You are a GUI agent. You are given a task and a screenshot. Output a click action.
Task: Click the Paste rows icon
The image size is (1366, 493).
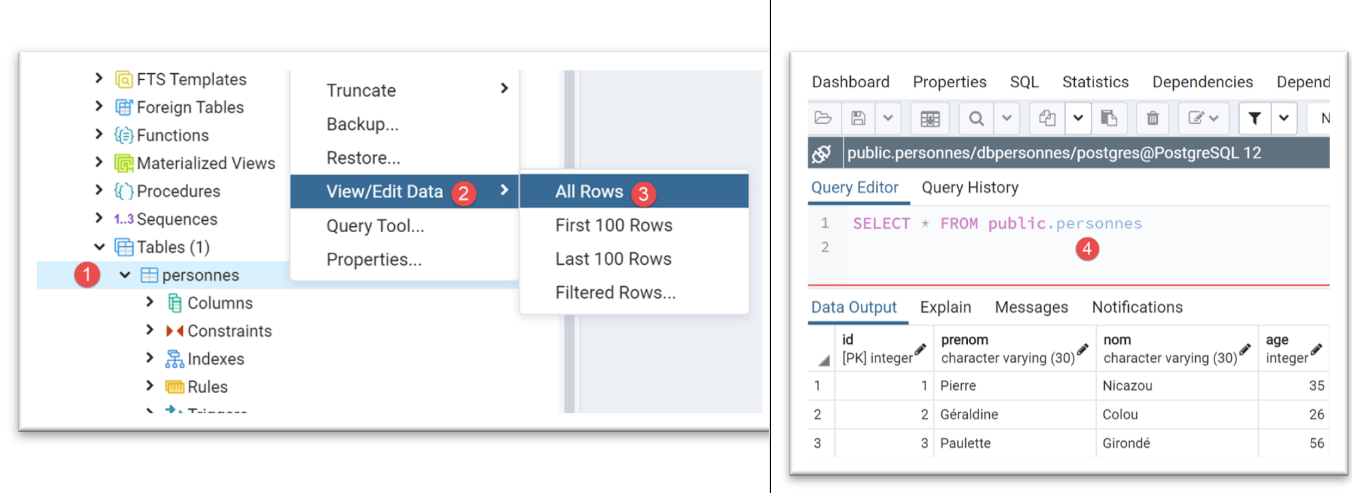[x=1109, y=118]
